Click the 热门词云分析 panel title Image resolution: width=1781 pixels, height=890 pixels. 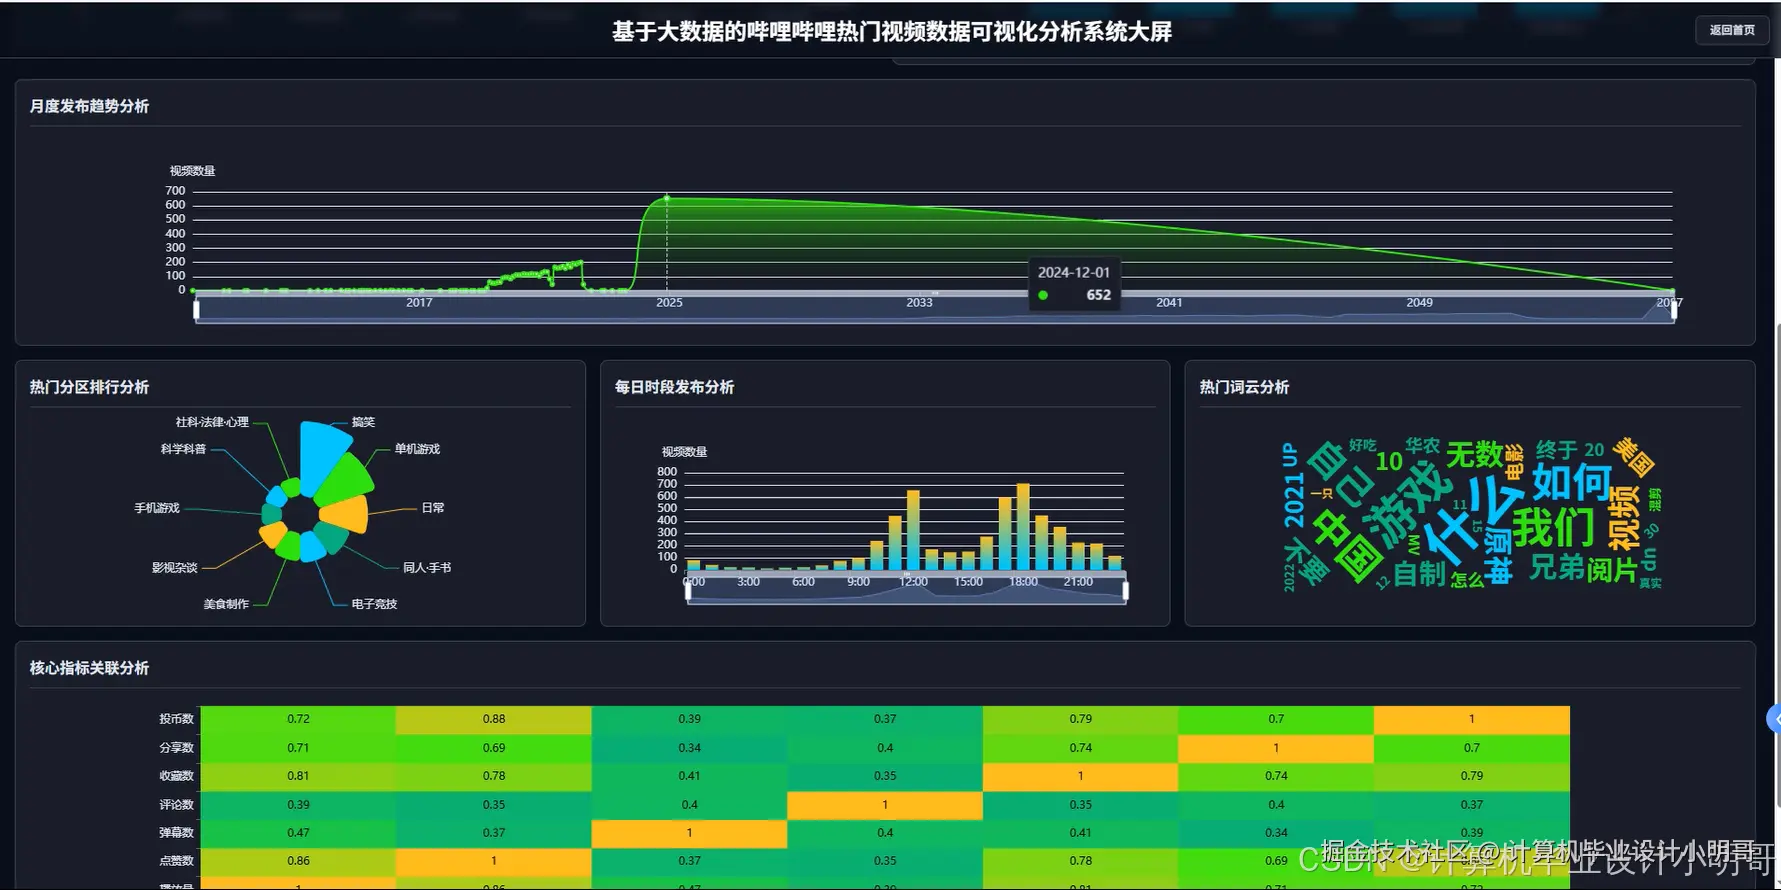coord(1244,387)
